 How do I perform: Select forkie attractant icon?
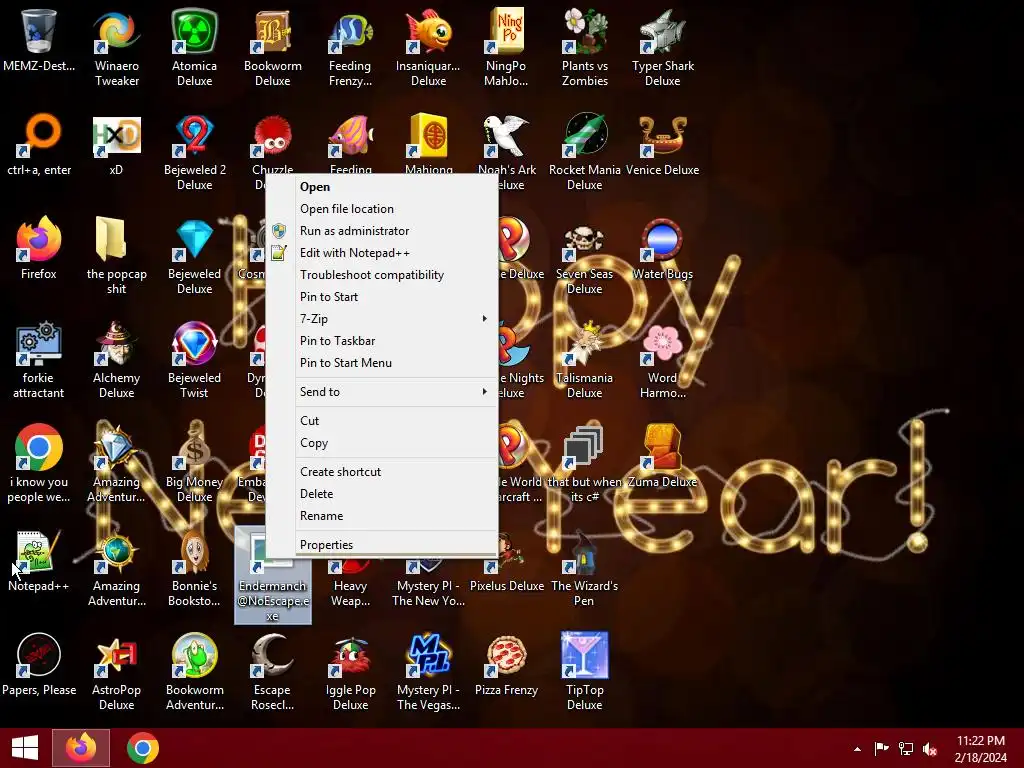pos(39,343)
